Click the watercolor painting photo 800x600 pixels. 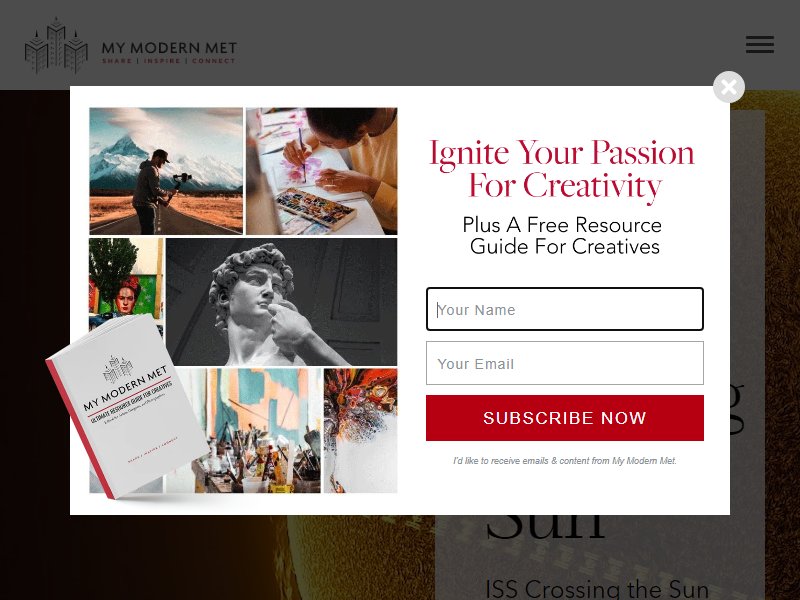pyautogui.click(x=321, y=171)
